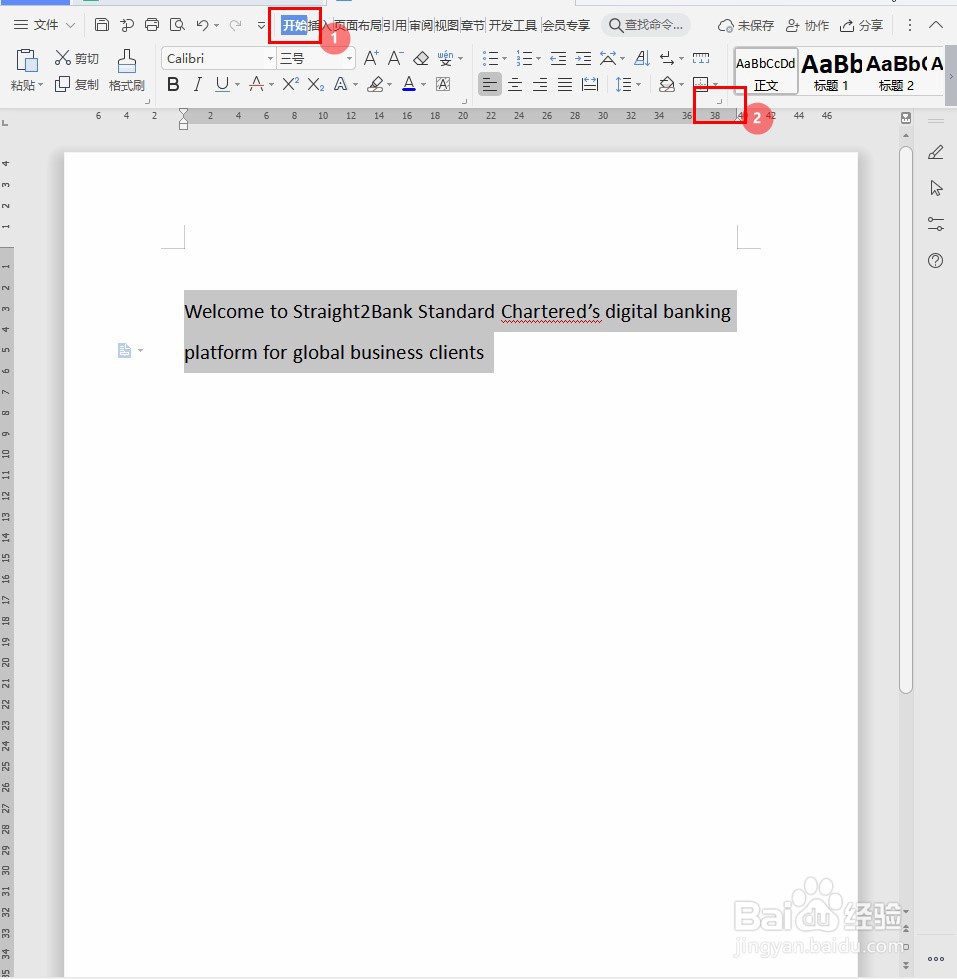This screenshot has height=979, width=957.
Task: Center align the paragraph
Action: (515, 84)
